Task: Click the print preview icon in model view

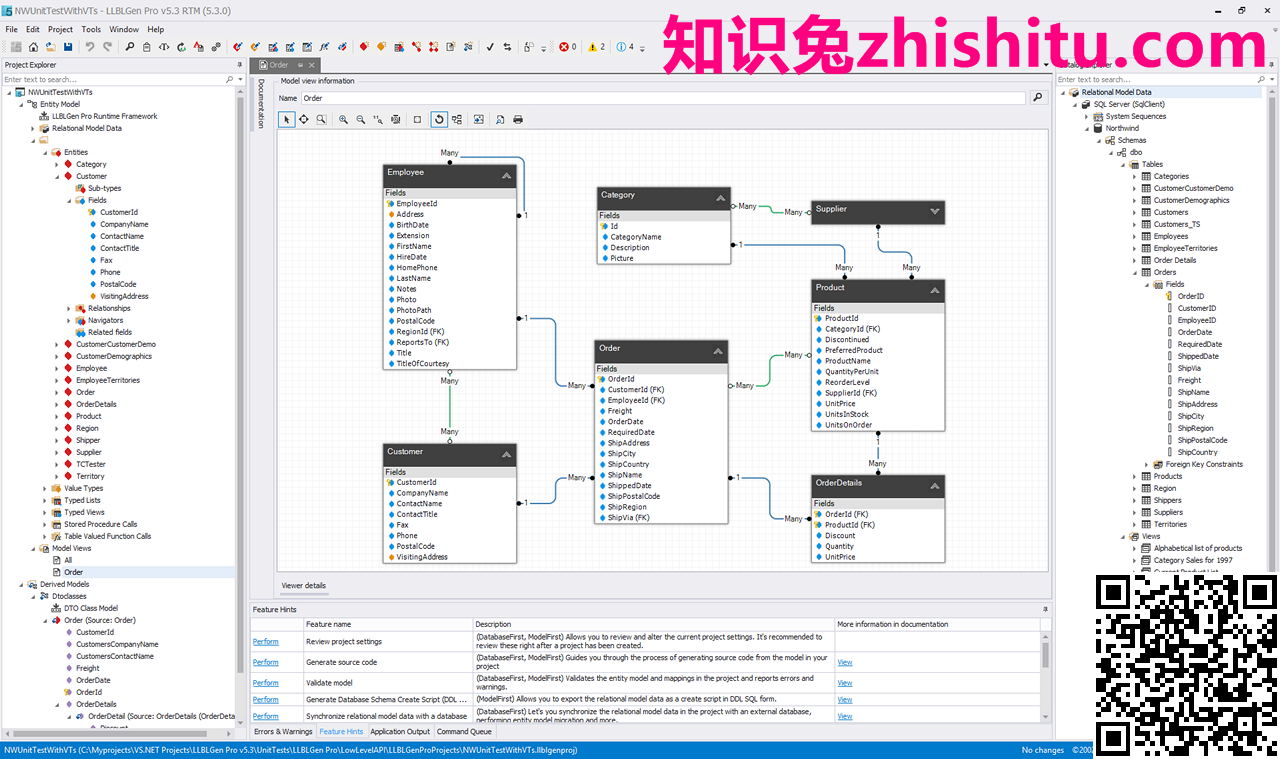Action: [x=500, y=119]
